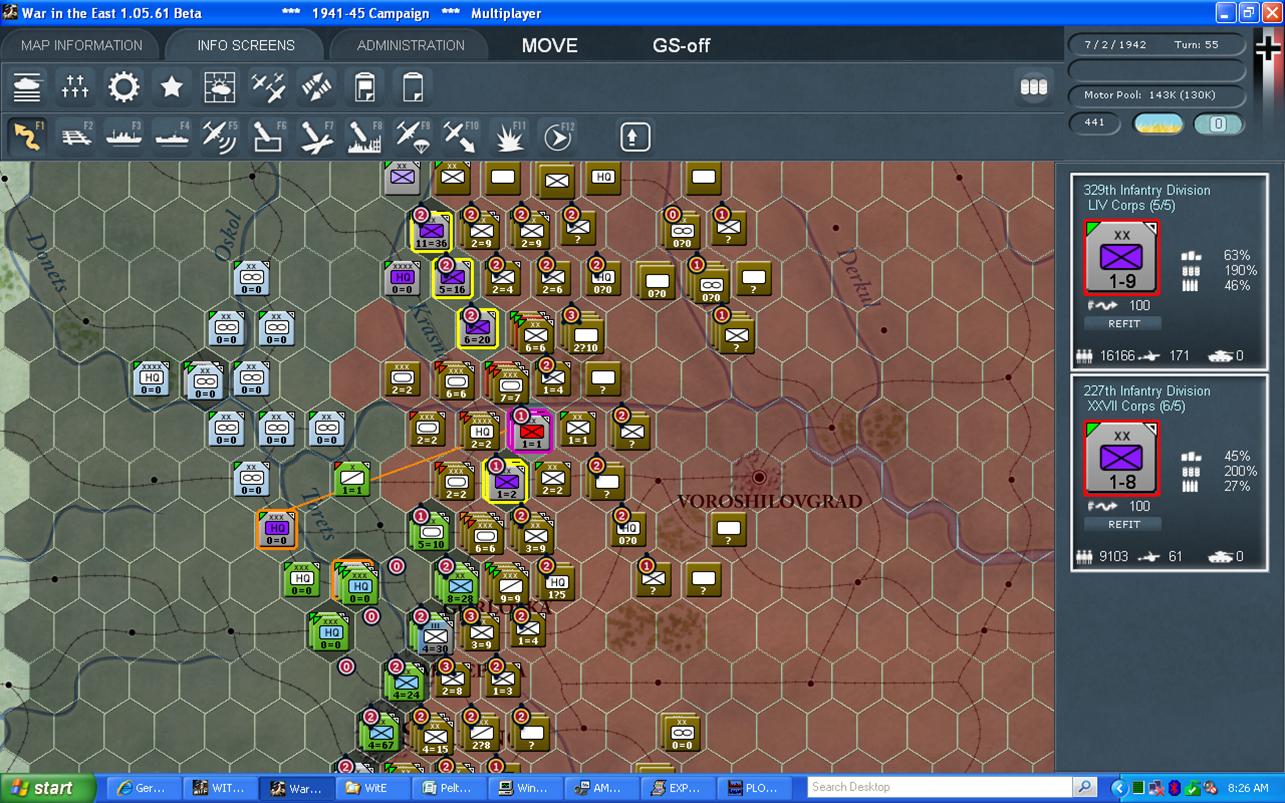Click the boxed up-arrow toolbar button
The image size is (1285, 803).
635,136
